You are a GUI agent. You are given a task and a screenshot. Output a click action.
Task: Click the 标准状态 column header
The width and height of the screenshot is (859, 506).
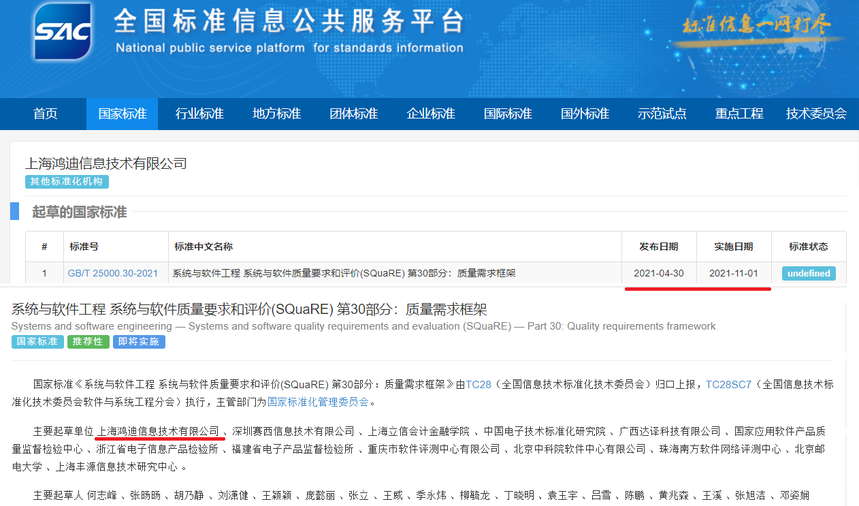(x=809, y=247)
